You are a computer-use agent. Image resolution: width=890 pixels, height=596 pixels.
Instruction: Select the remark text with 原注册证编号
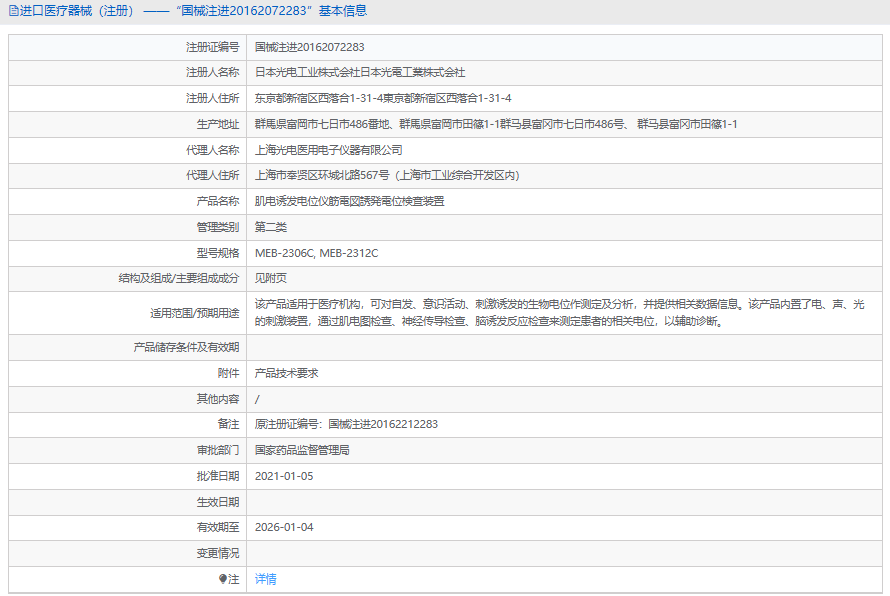[346, 424]
